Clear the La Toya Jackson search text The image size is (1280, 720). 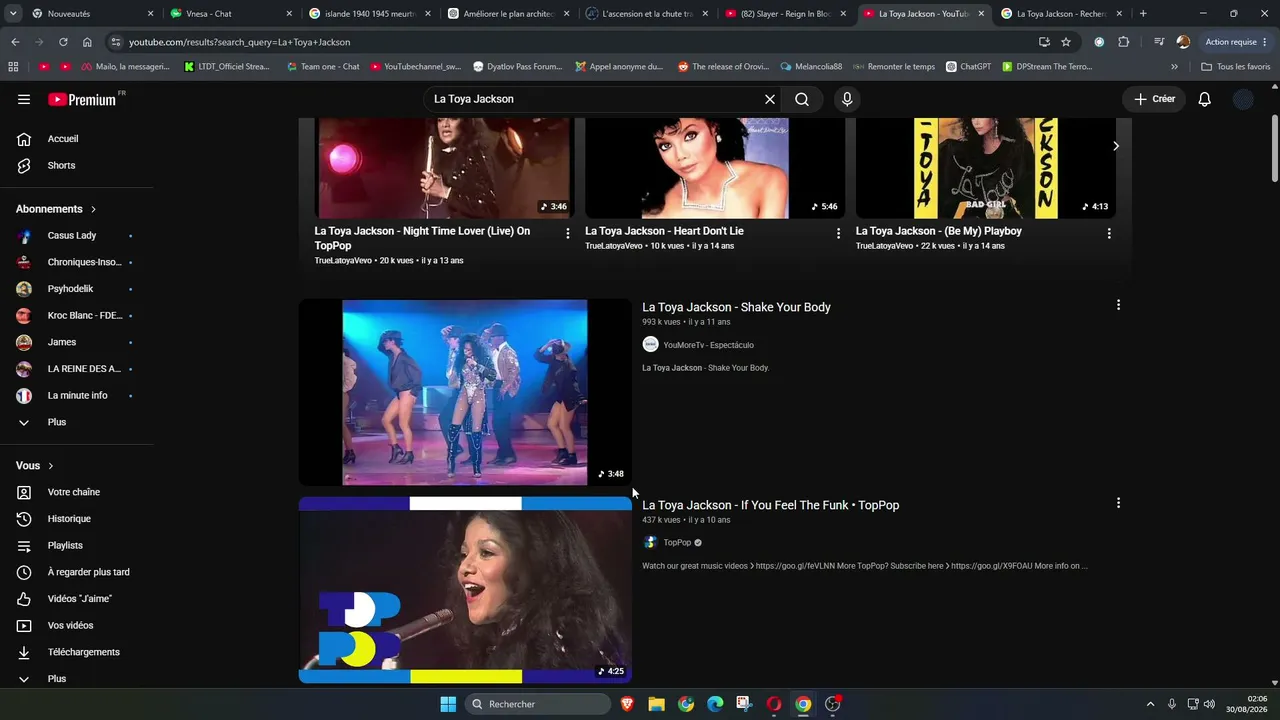pyautogui.click(x=770, y=99)
